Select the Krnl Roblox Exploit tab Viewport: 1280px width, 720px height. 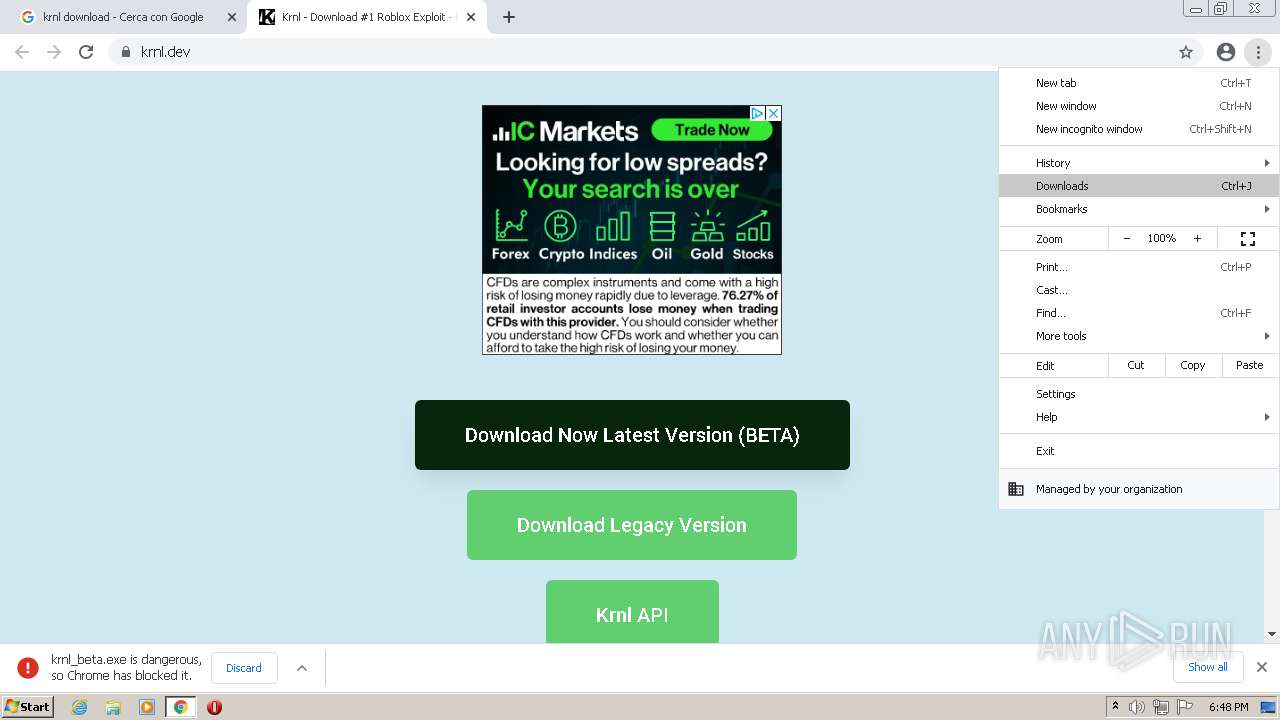(369, 17)
